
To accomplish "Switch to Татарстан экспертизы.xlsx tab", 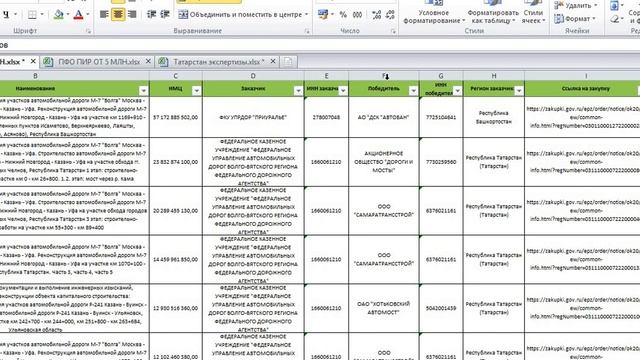I will click(x=218, y=62).
